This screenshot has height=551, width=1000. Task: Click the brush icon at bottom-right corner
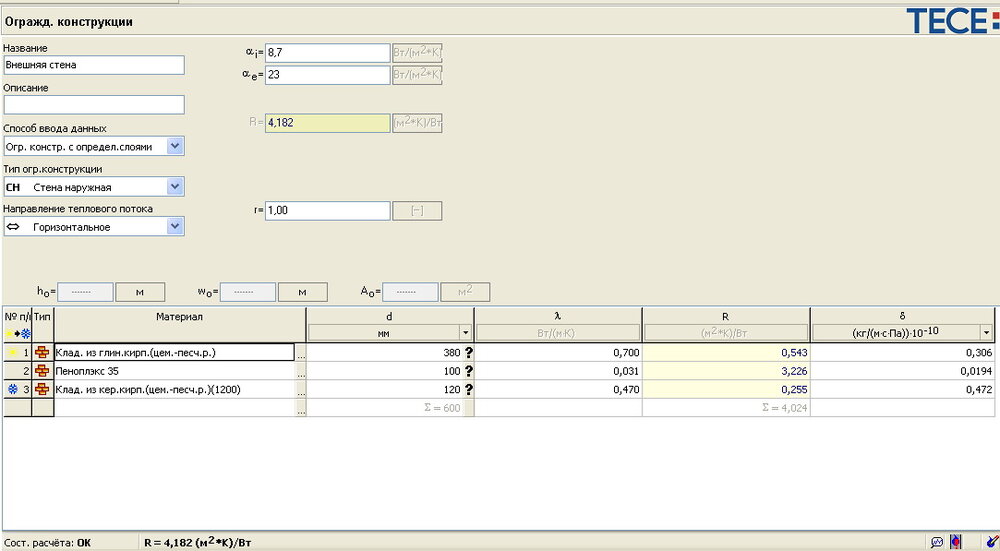(x=990, y=542)
